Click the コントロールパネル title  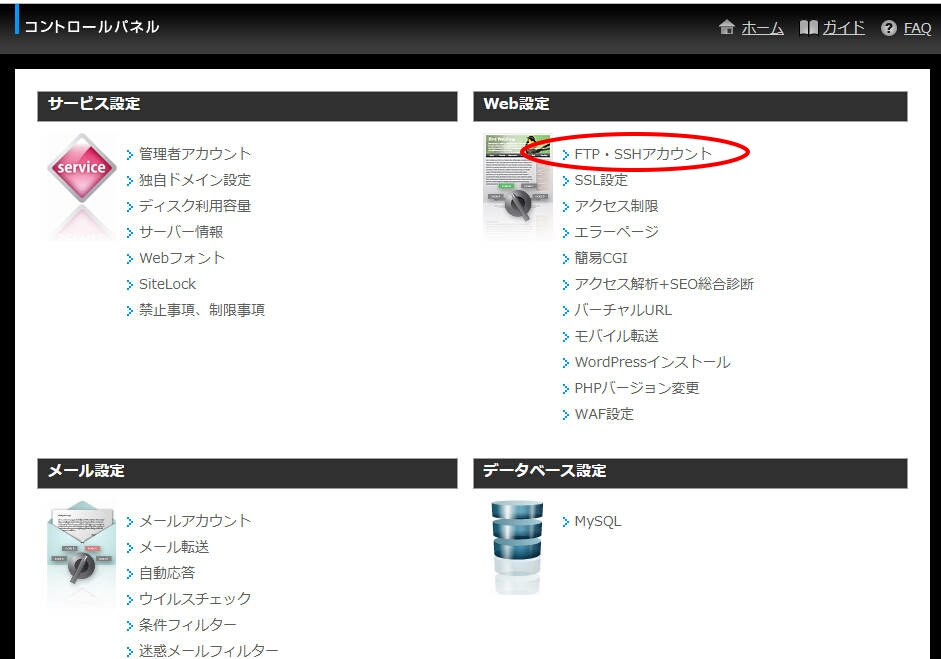[x=91, y=26]
